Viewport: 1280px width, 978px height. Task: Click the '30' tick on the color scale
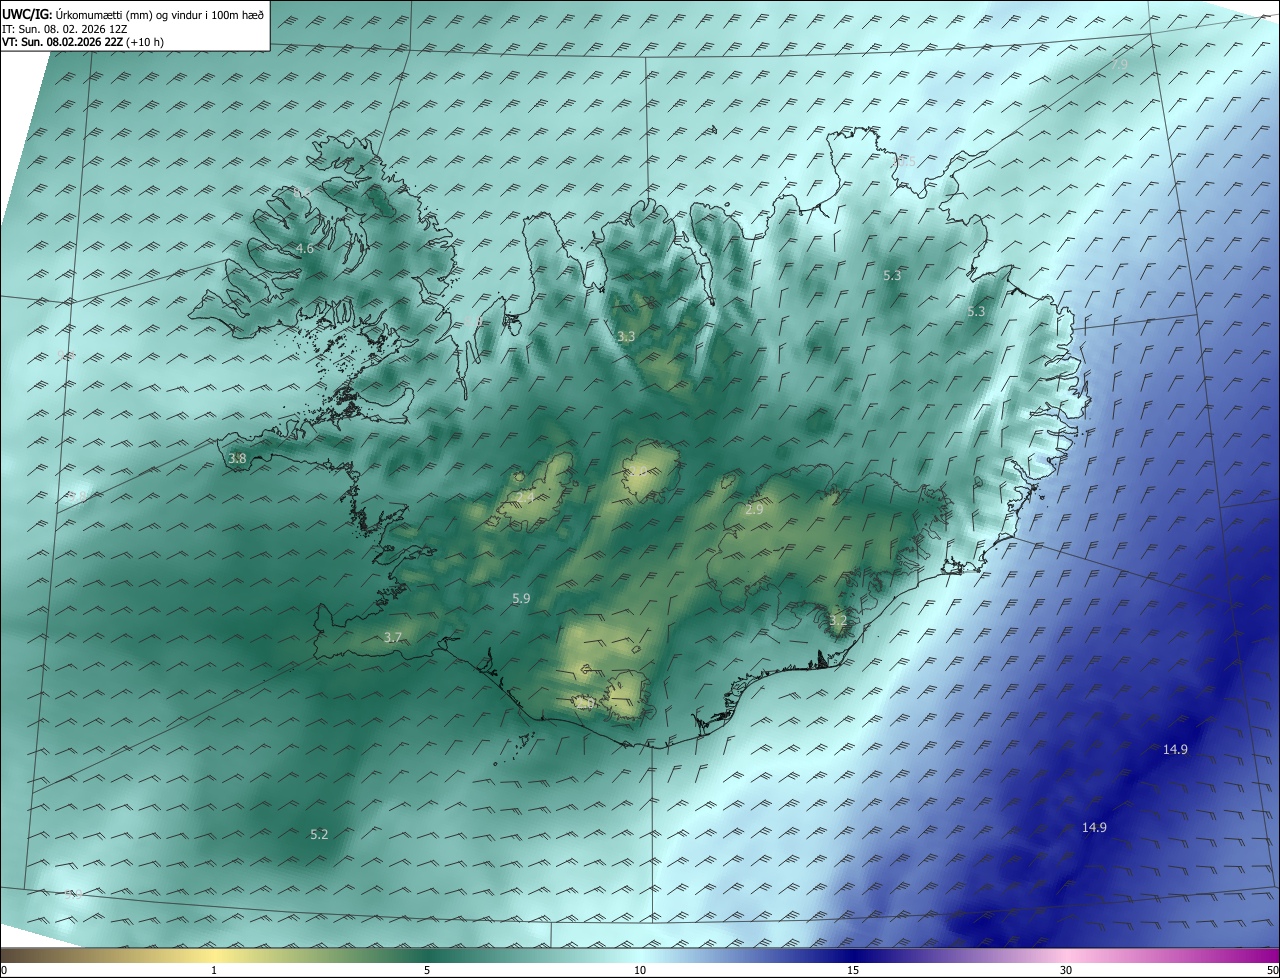click(1066, 970)
